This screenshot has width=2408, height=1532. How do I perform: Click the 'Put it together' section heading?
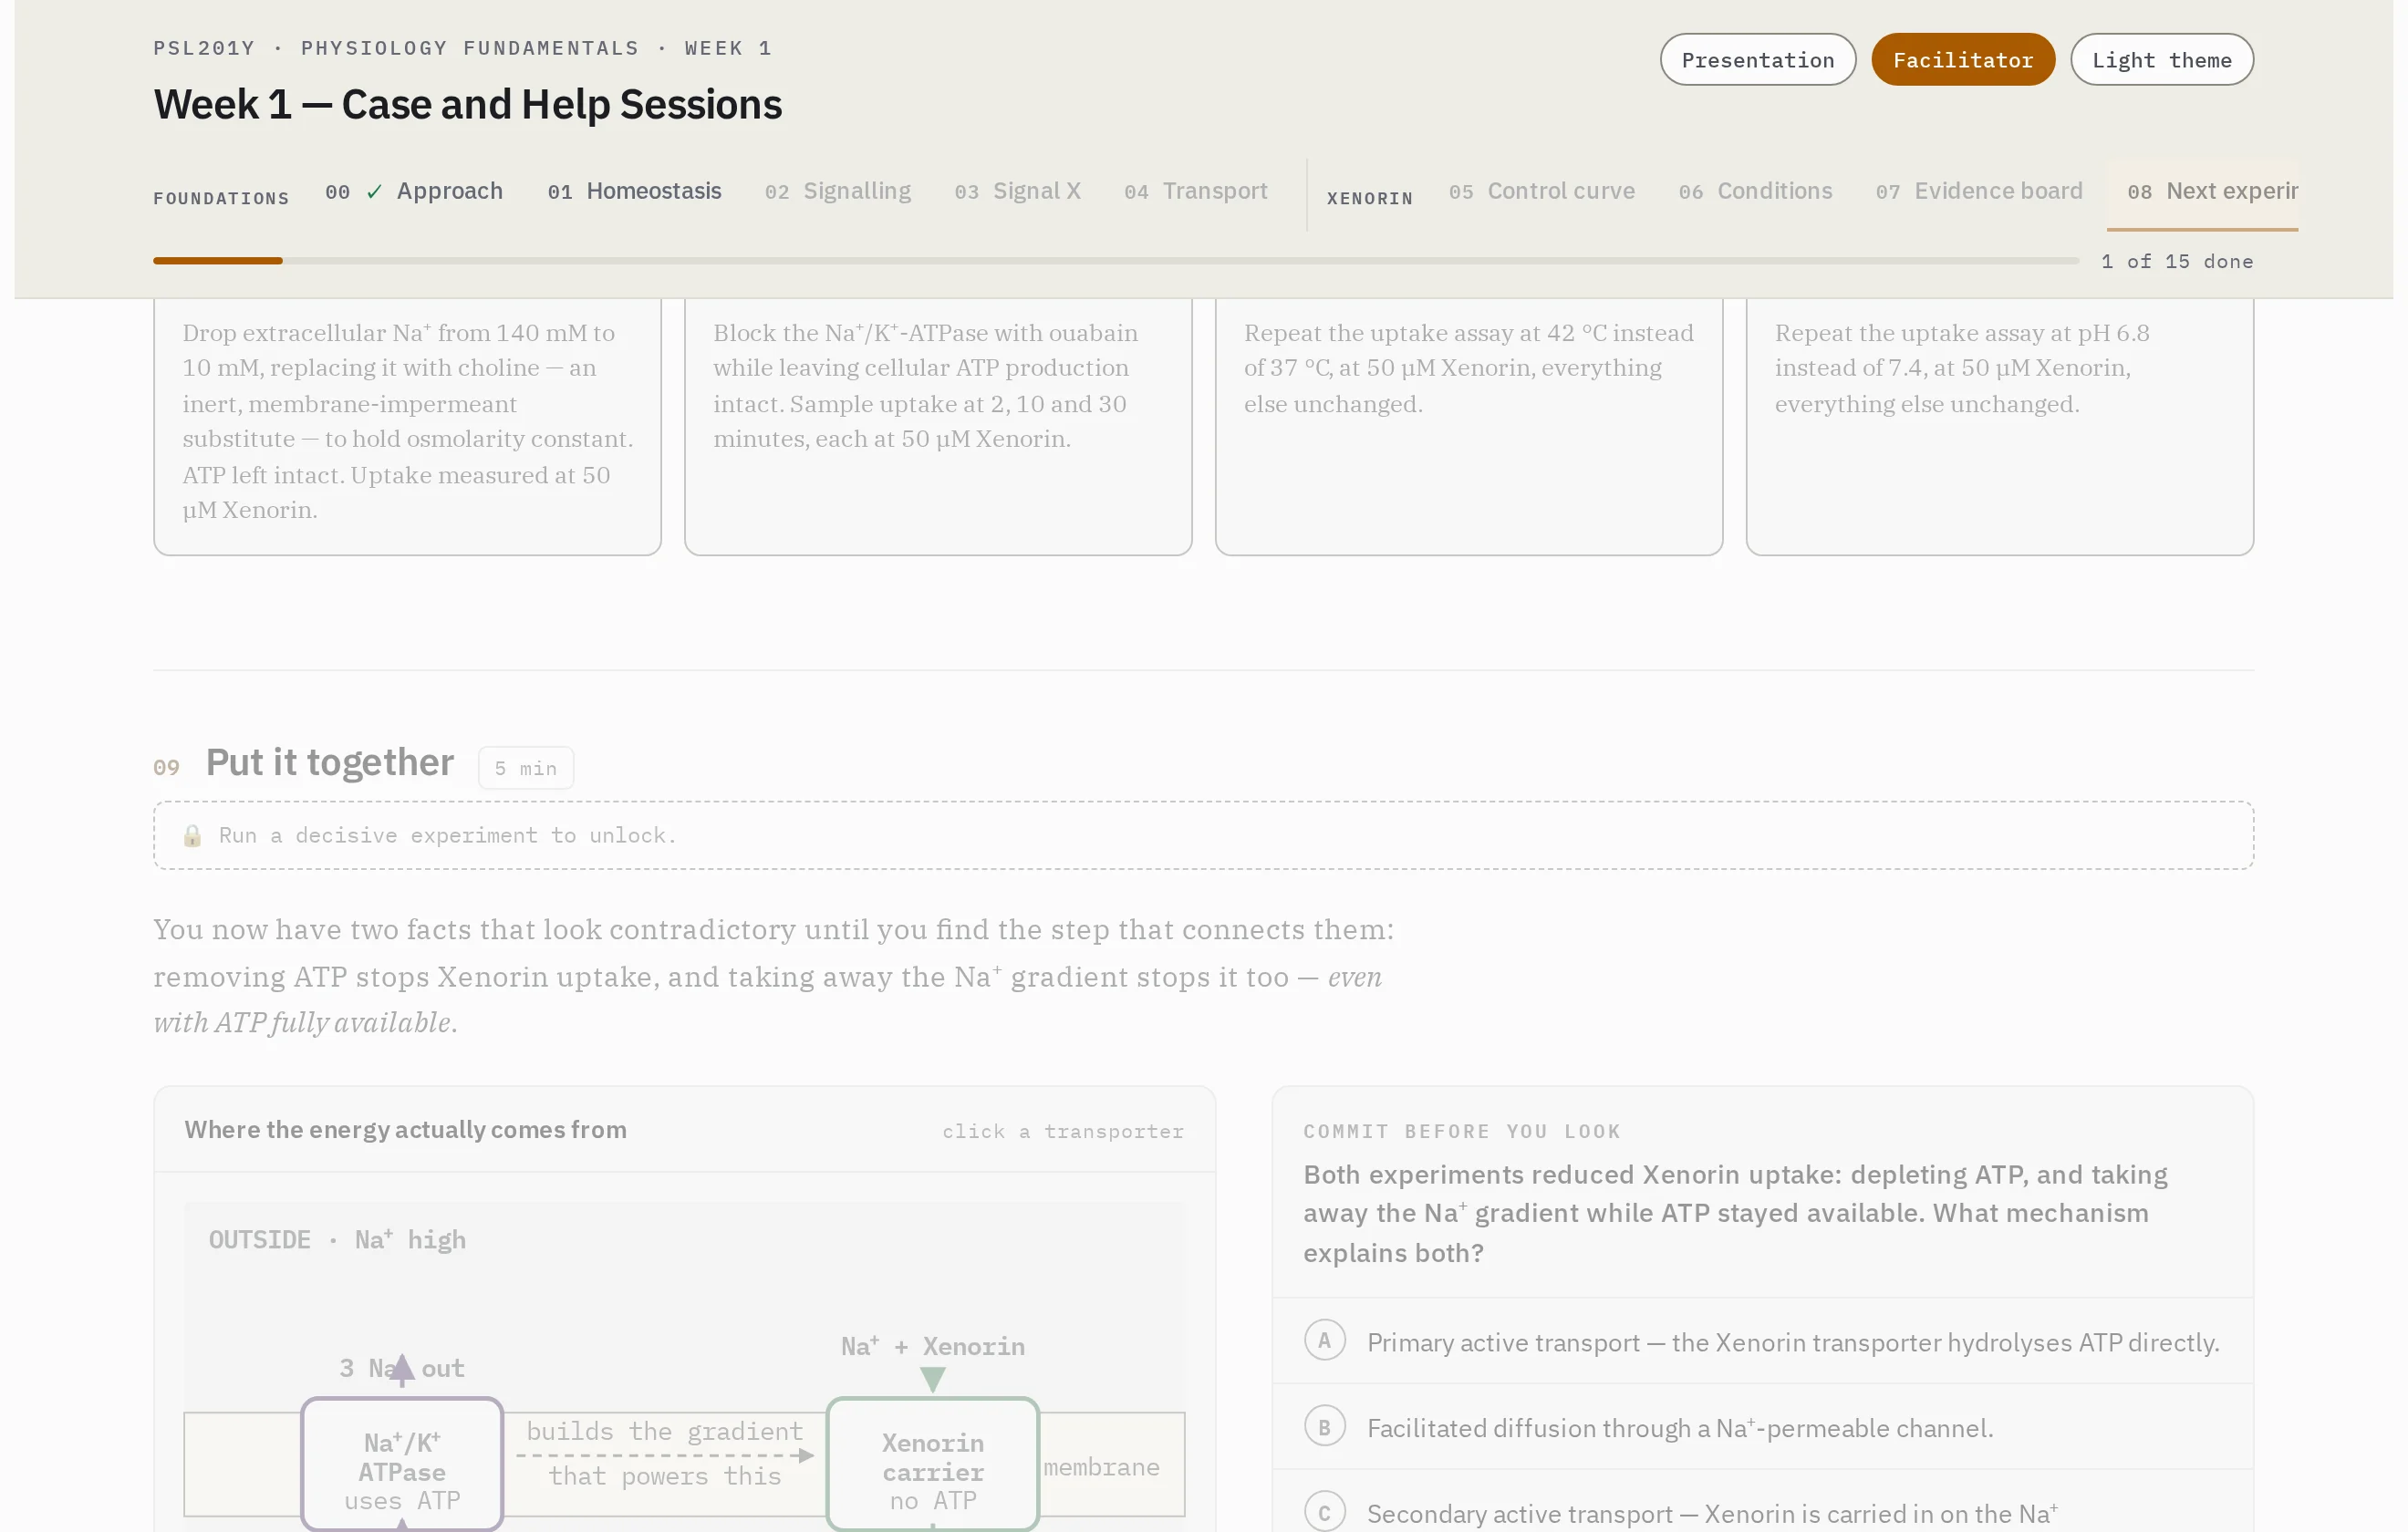[330, 762]
